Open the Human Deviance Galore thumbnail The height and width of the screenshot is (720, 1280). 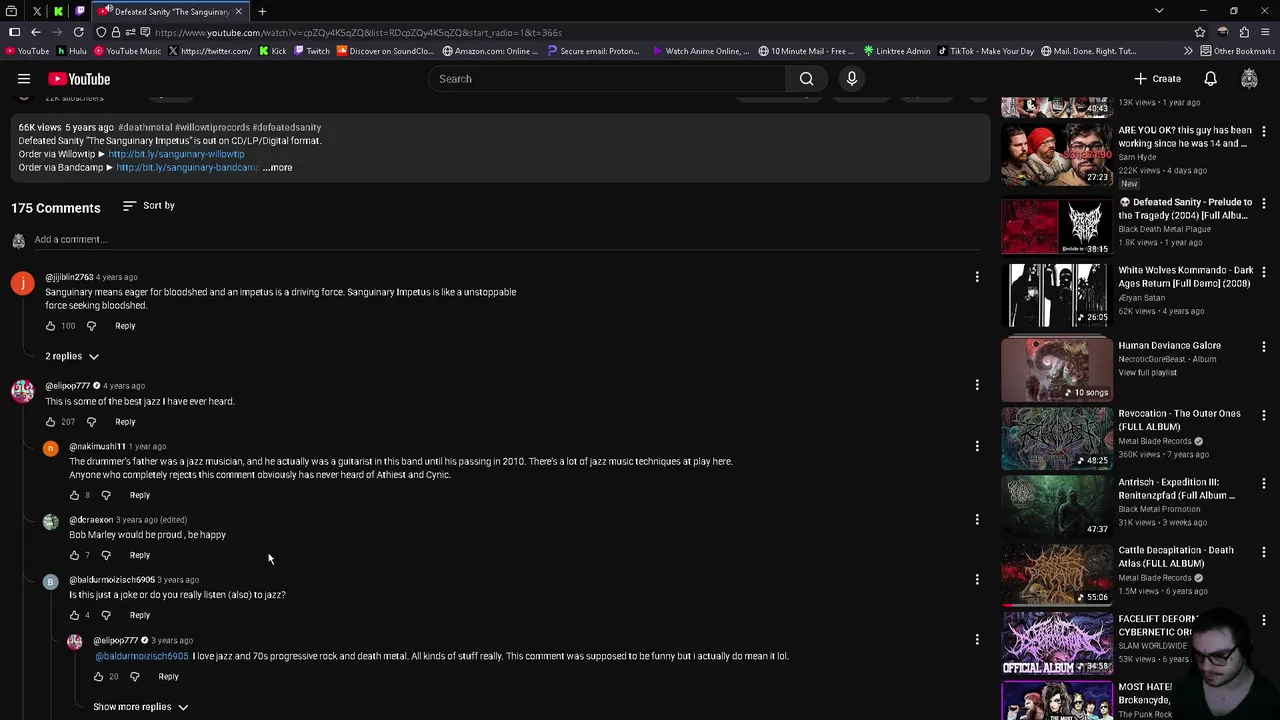(1056, 369)
